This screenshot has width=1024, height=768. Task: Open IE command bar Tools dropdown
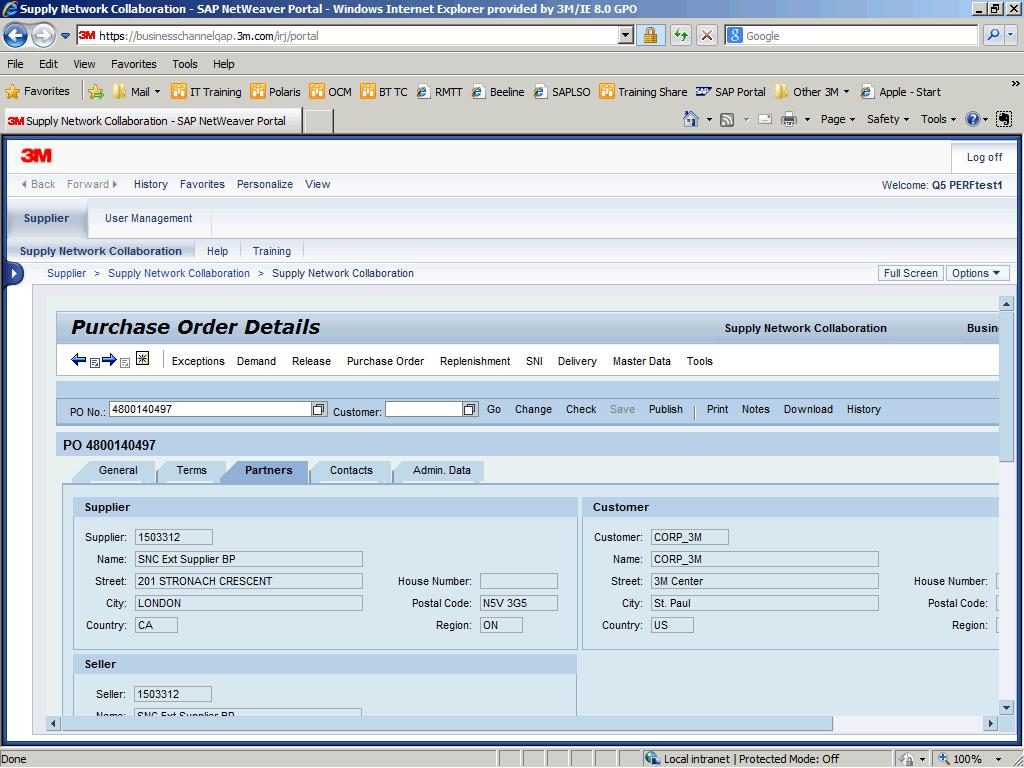(938, 119)
